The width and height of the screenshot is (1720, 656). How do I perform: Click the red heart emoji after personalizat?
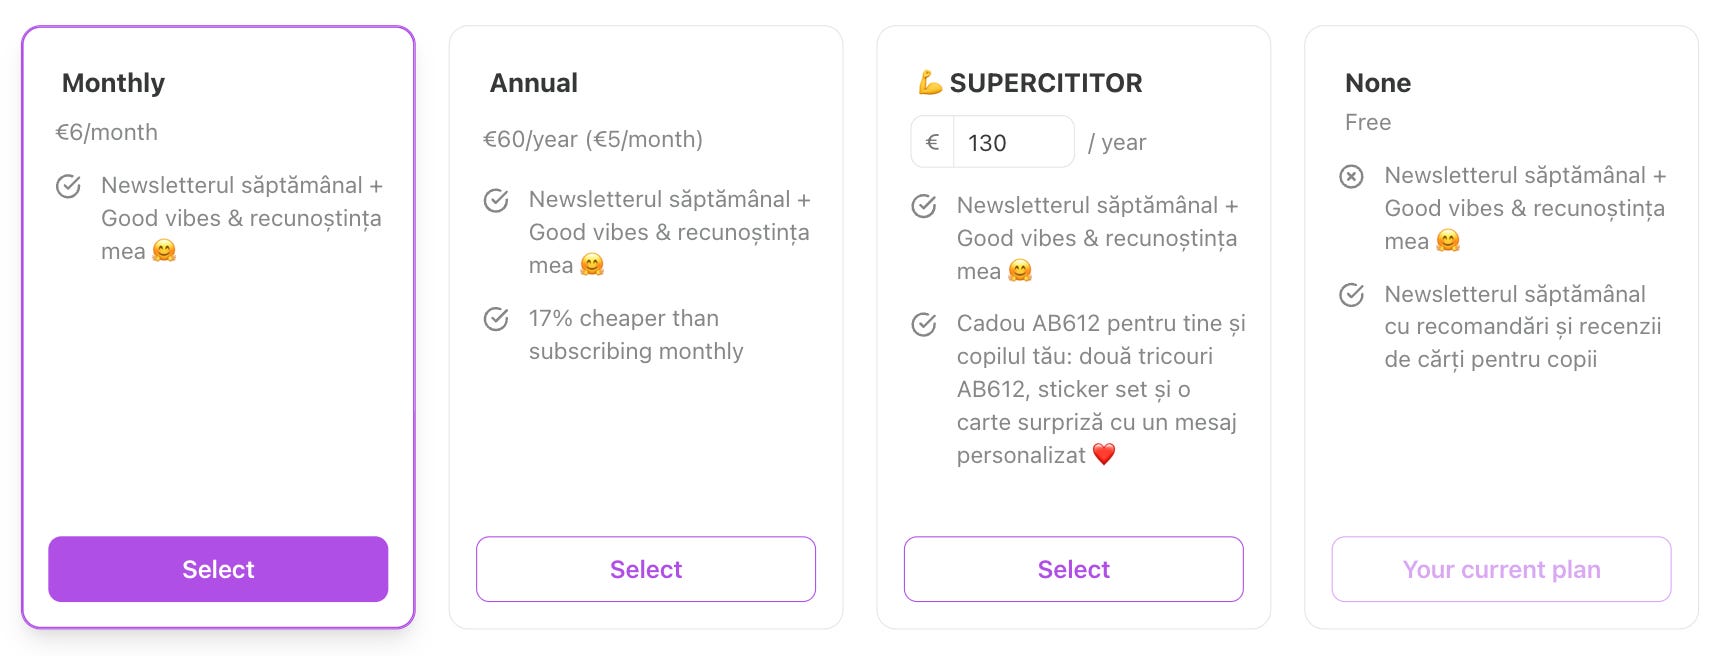[1104, 455]
